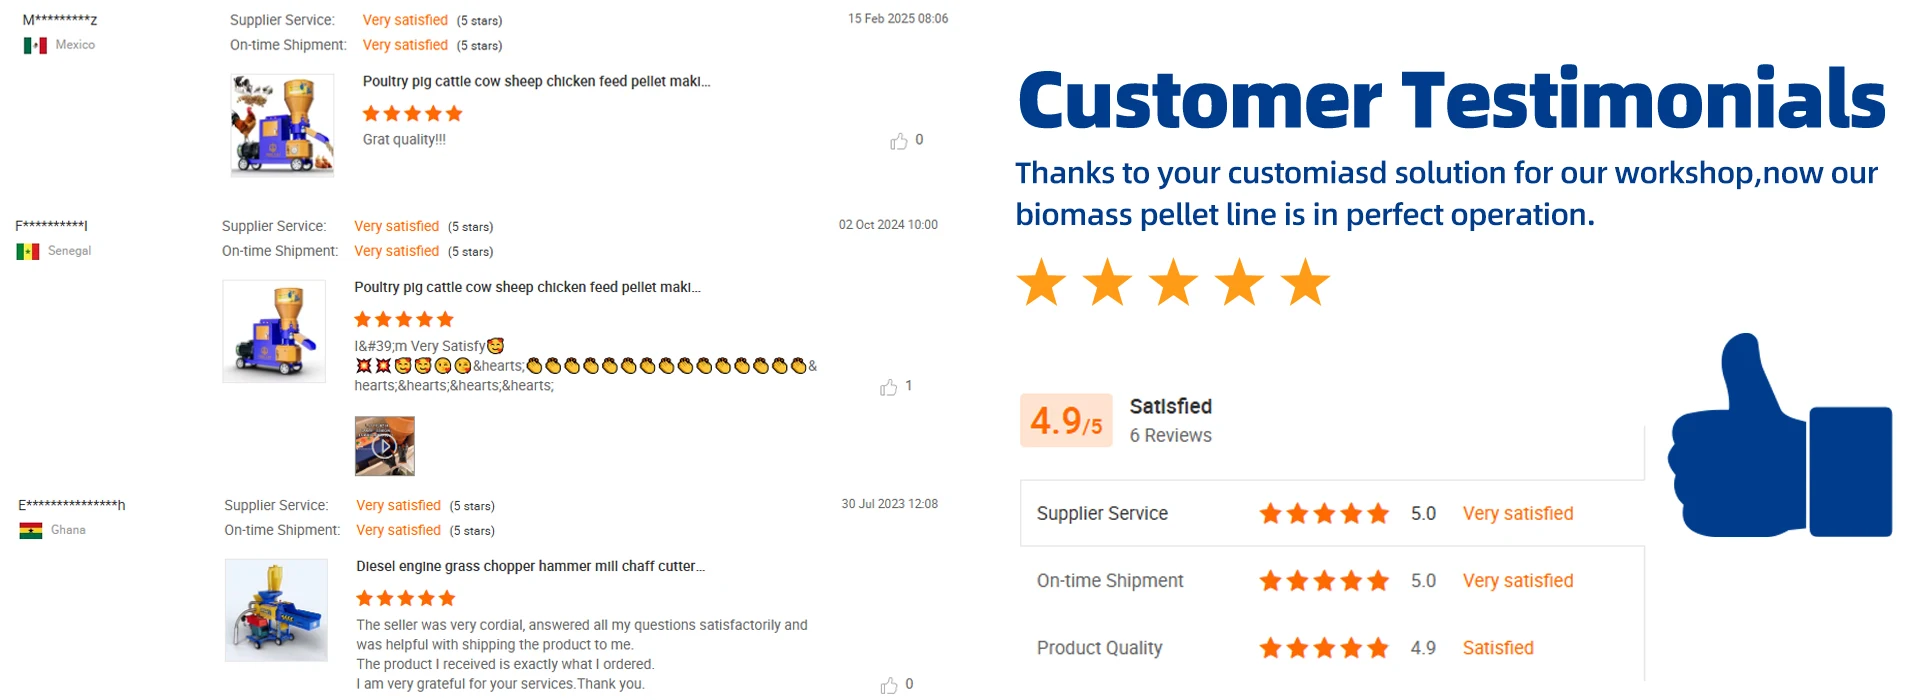The height and width of the screenshot is (700, 1920).
Task: Select the Supplier Service rating row
Action: (1332, 513)
